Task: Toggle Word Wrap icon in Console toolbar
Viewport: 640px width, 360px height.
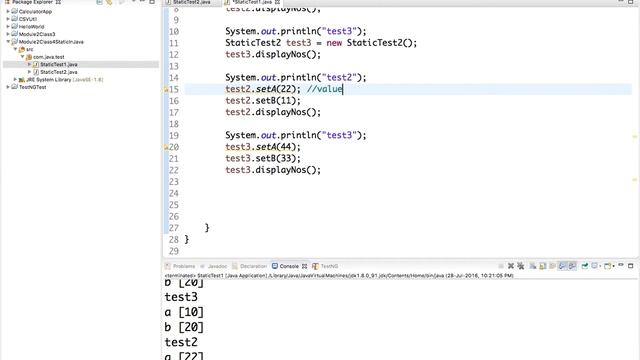Action: pyautogui.click(x=552, y=266)
